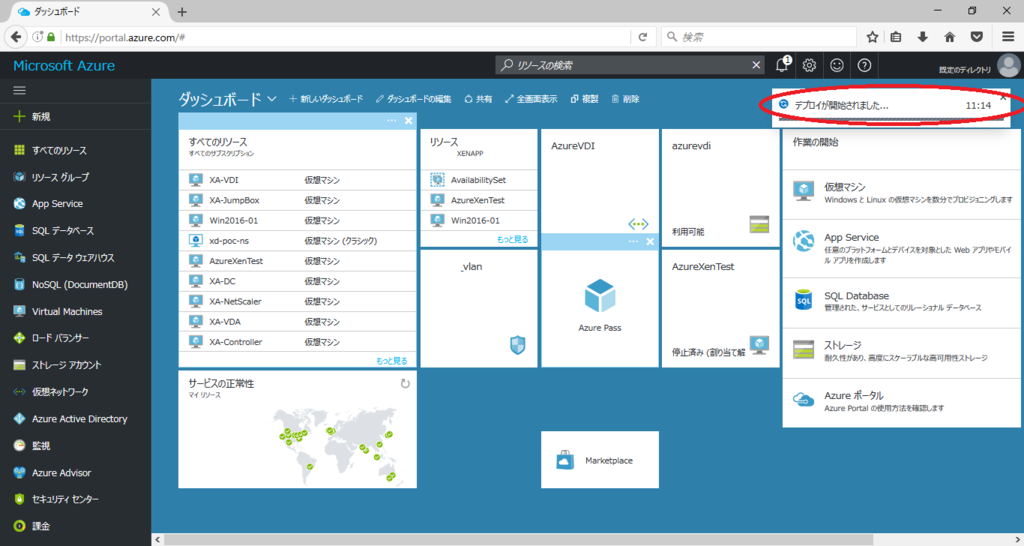Viewport: 1024px width, 546px height.
Task: Click the 仮想ネットワーク sidebar icon
Action: tap(20, 392)
